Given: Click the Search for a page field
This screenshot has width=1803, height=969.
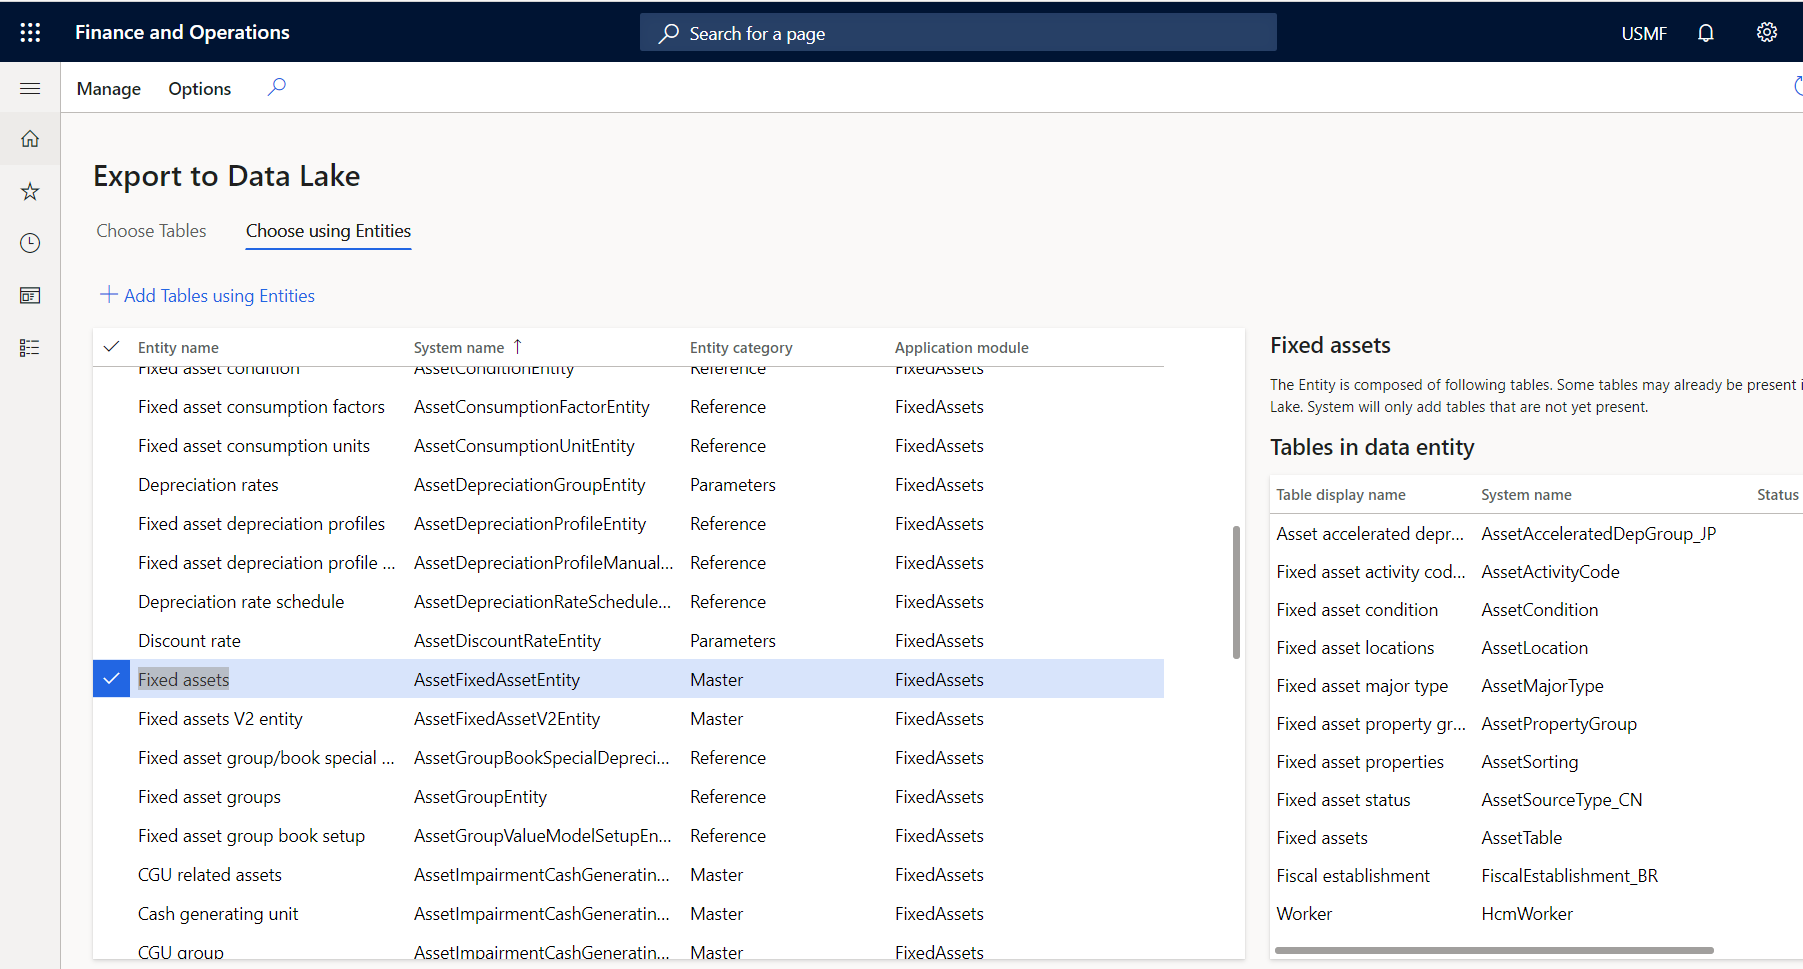Looking at the screenshot, I should 957,32.
